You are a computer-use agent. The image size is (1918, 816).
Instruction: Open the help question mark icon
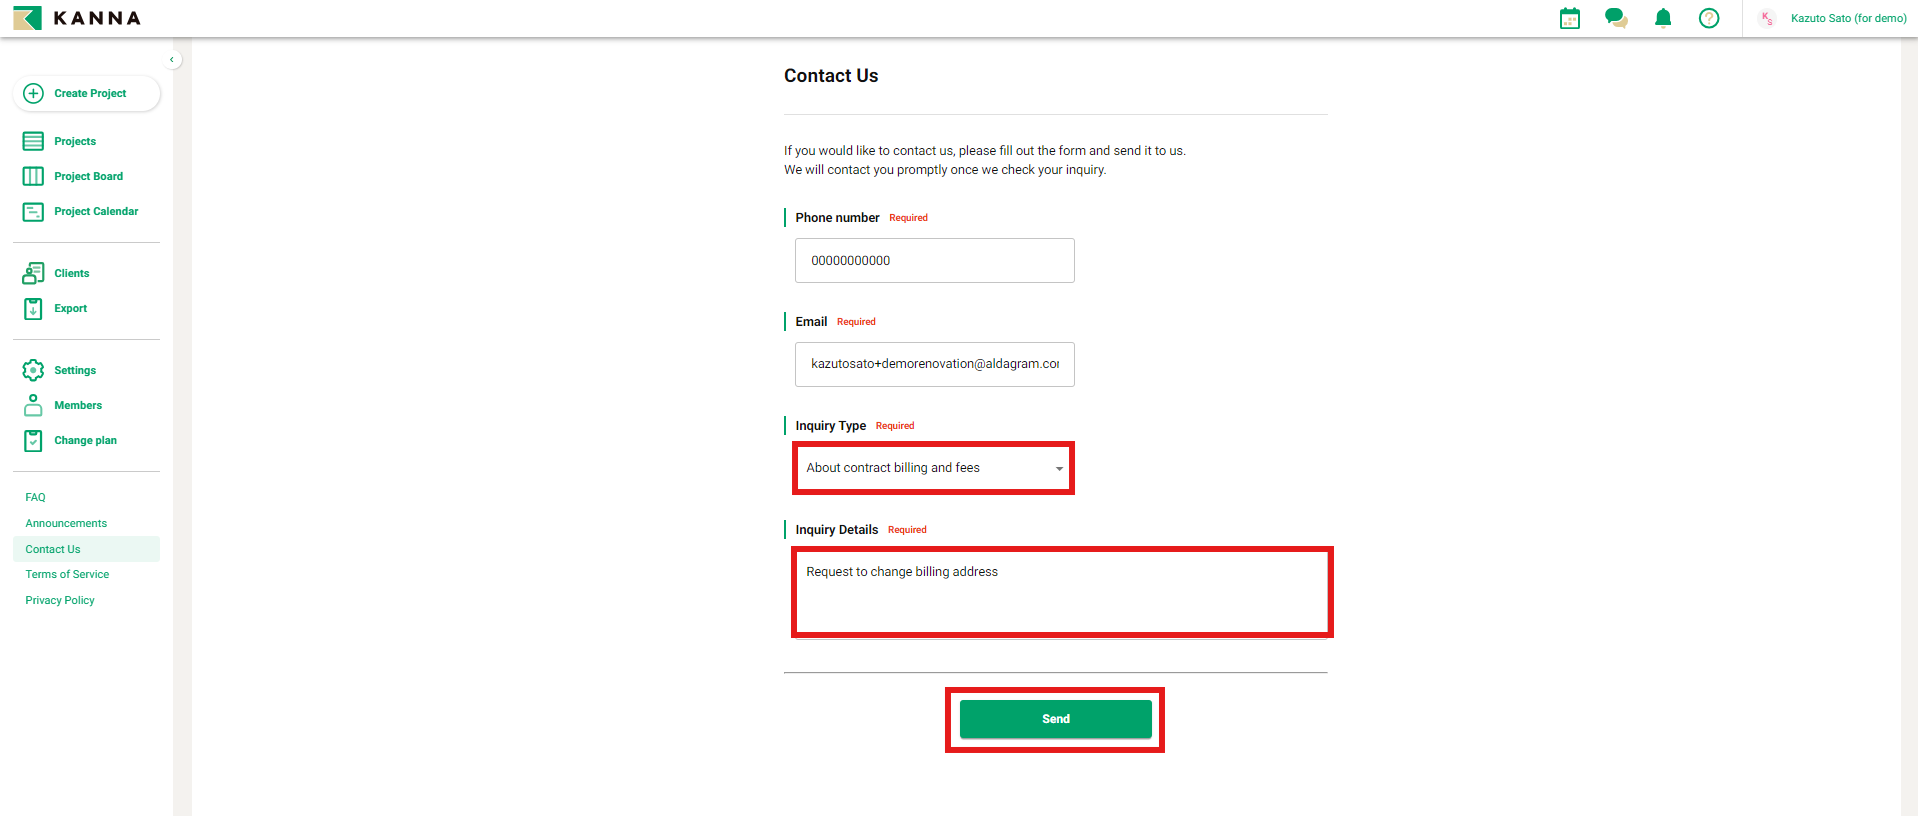[1709, 18]
